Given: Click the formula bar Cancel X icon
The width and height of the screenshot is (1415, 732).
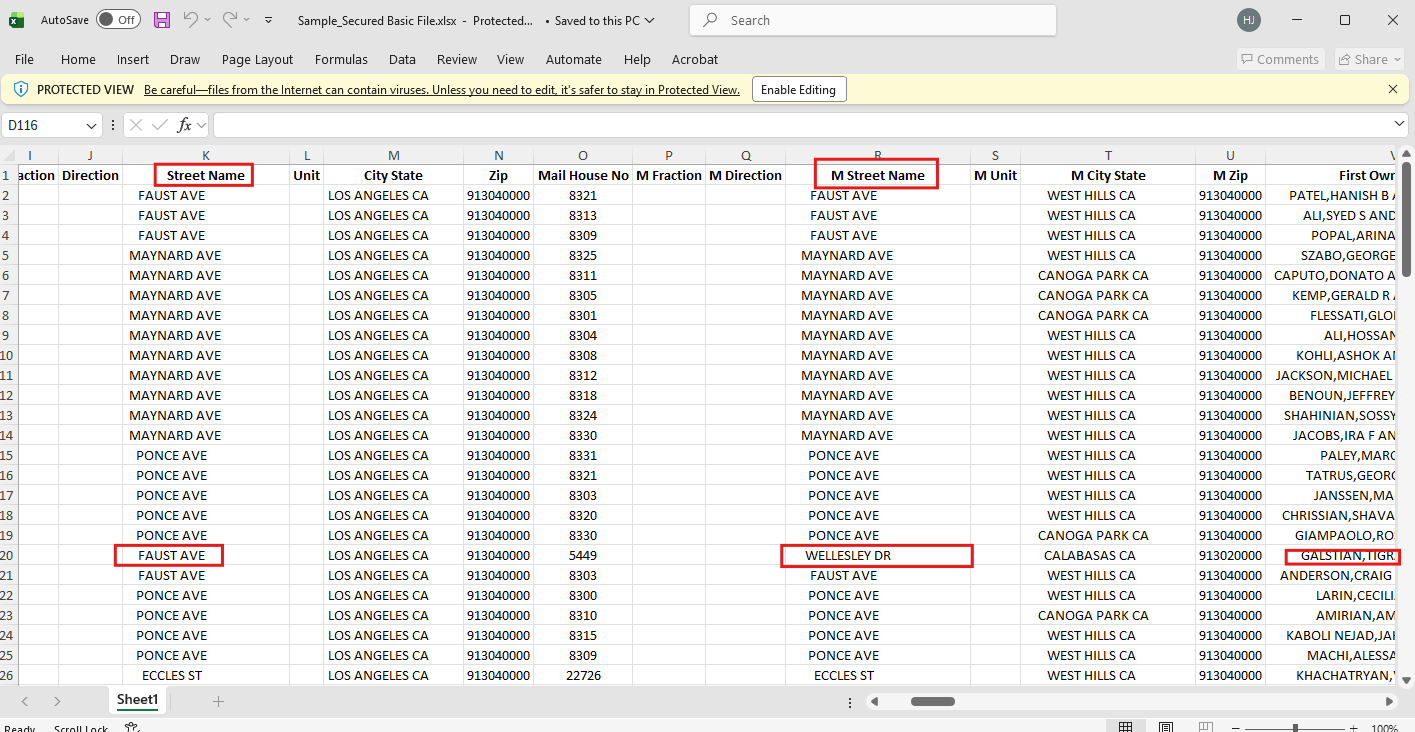Looking at the screenshot, I should click(x=136, y=125).
